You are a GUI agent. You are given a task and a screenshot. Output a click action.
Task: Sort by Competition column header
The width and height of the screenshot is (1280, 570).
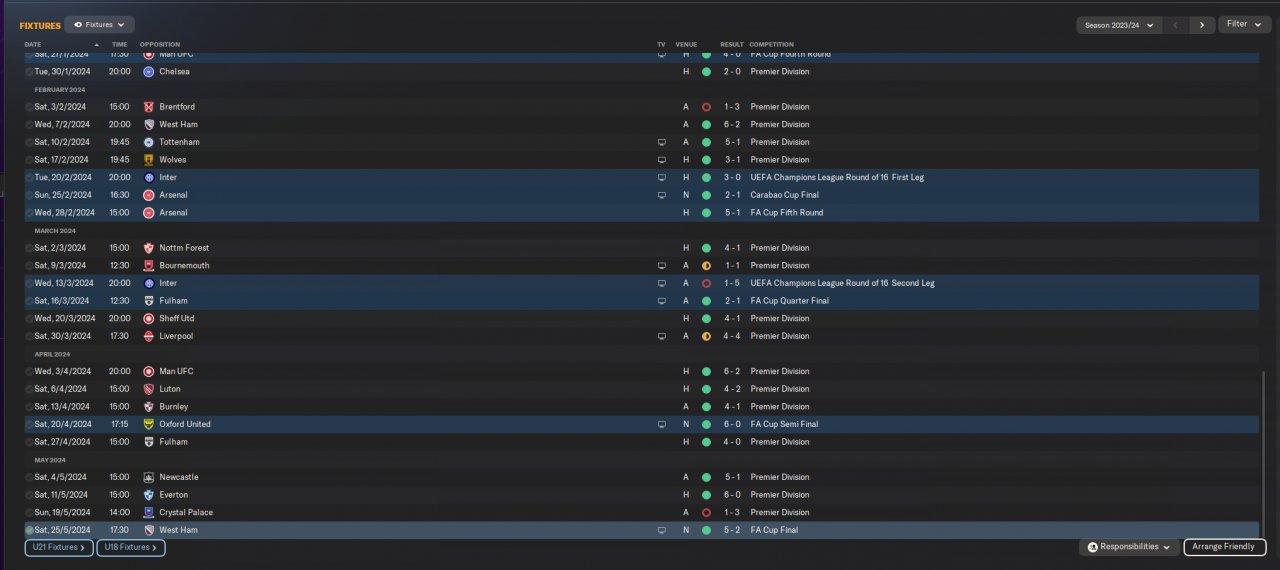(x=772, y=45)
